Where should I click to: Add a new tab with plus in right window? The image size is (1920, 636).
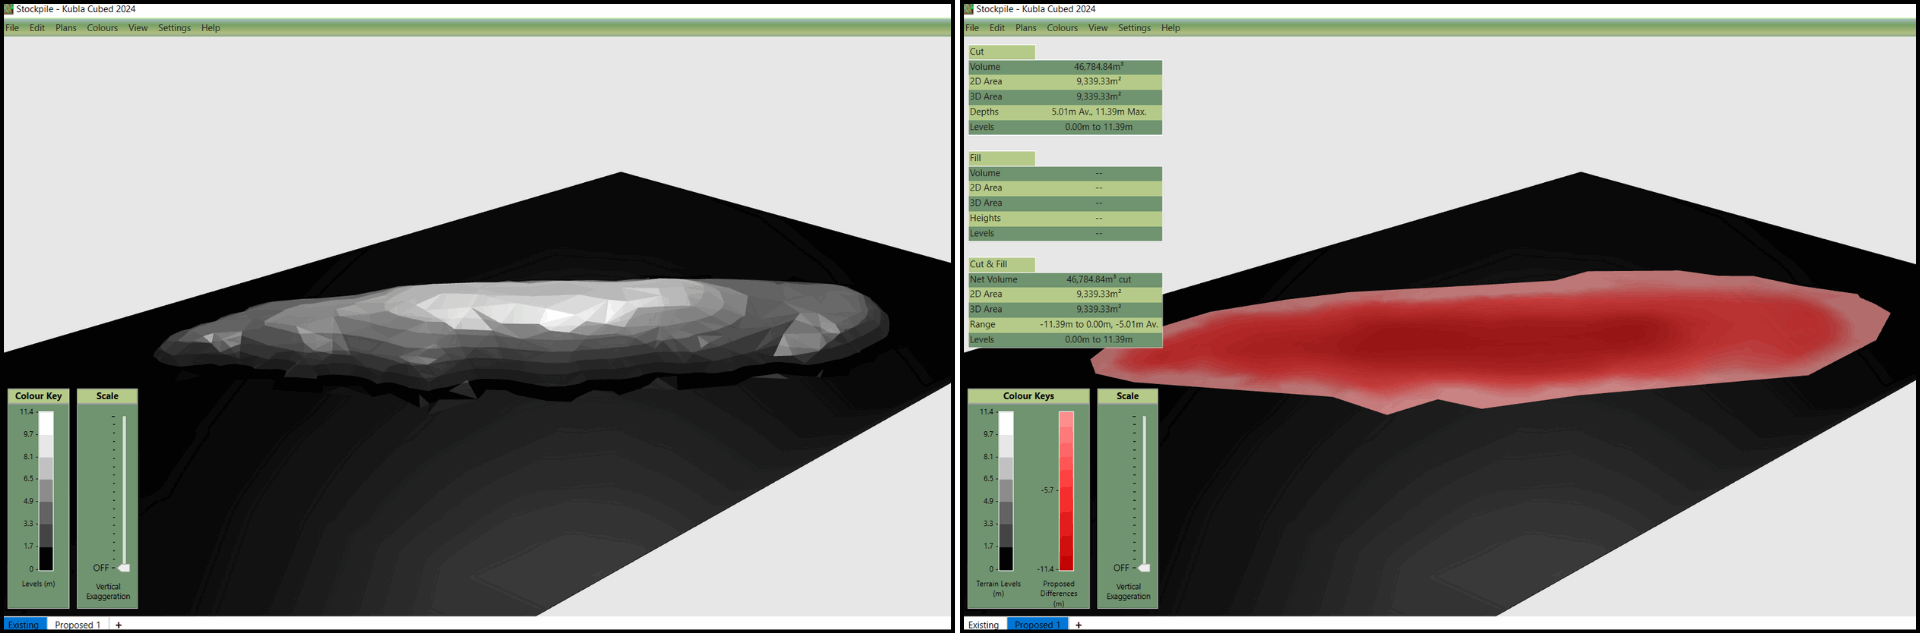(x=1078, y=625)
